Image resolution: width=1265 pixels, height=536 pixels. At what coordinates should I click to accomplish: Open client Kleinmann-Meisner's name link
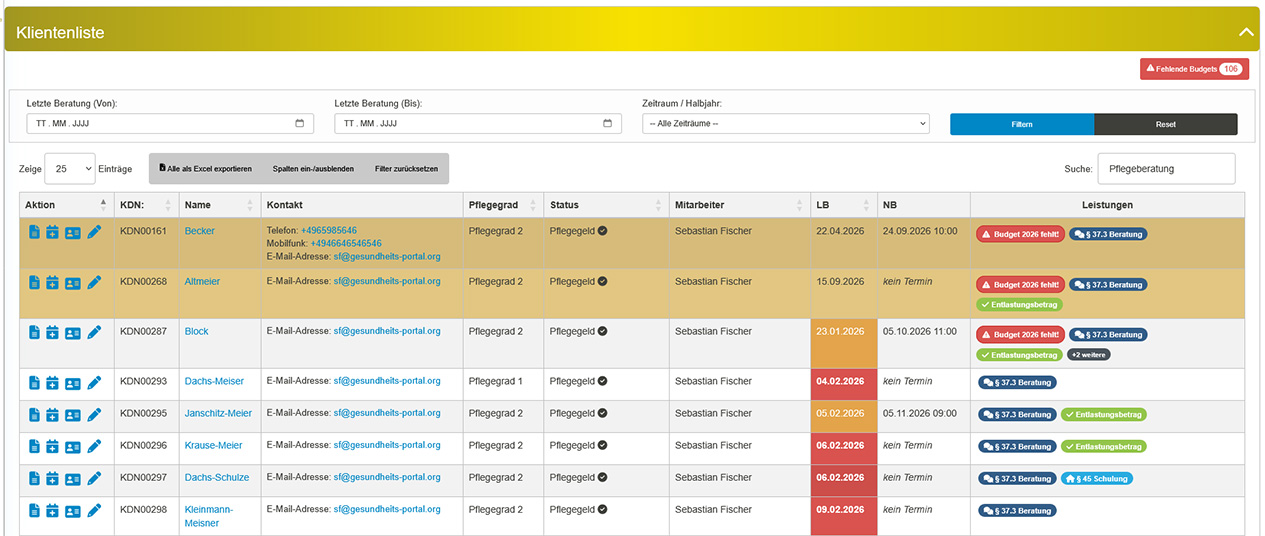click(209, 516)
